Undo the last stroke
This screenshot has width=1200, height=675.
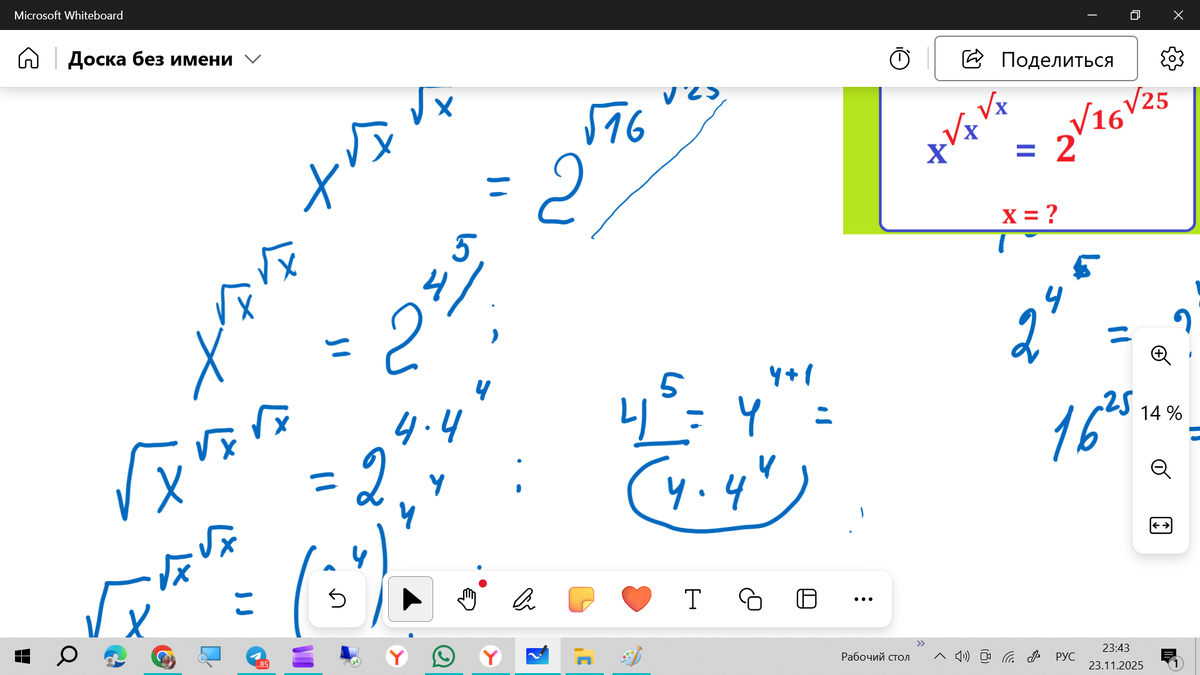point(337,599)
